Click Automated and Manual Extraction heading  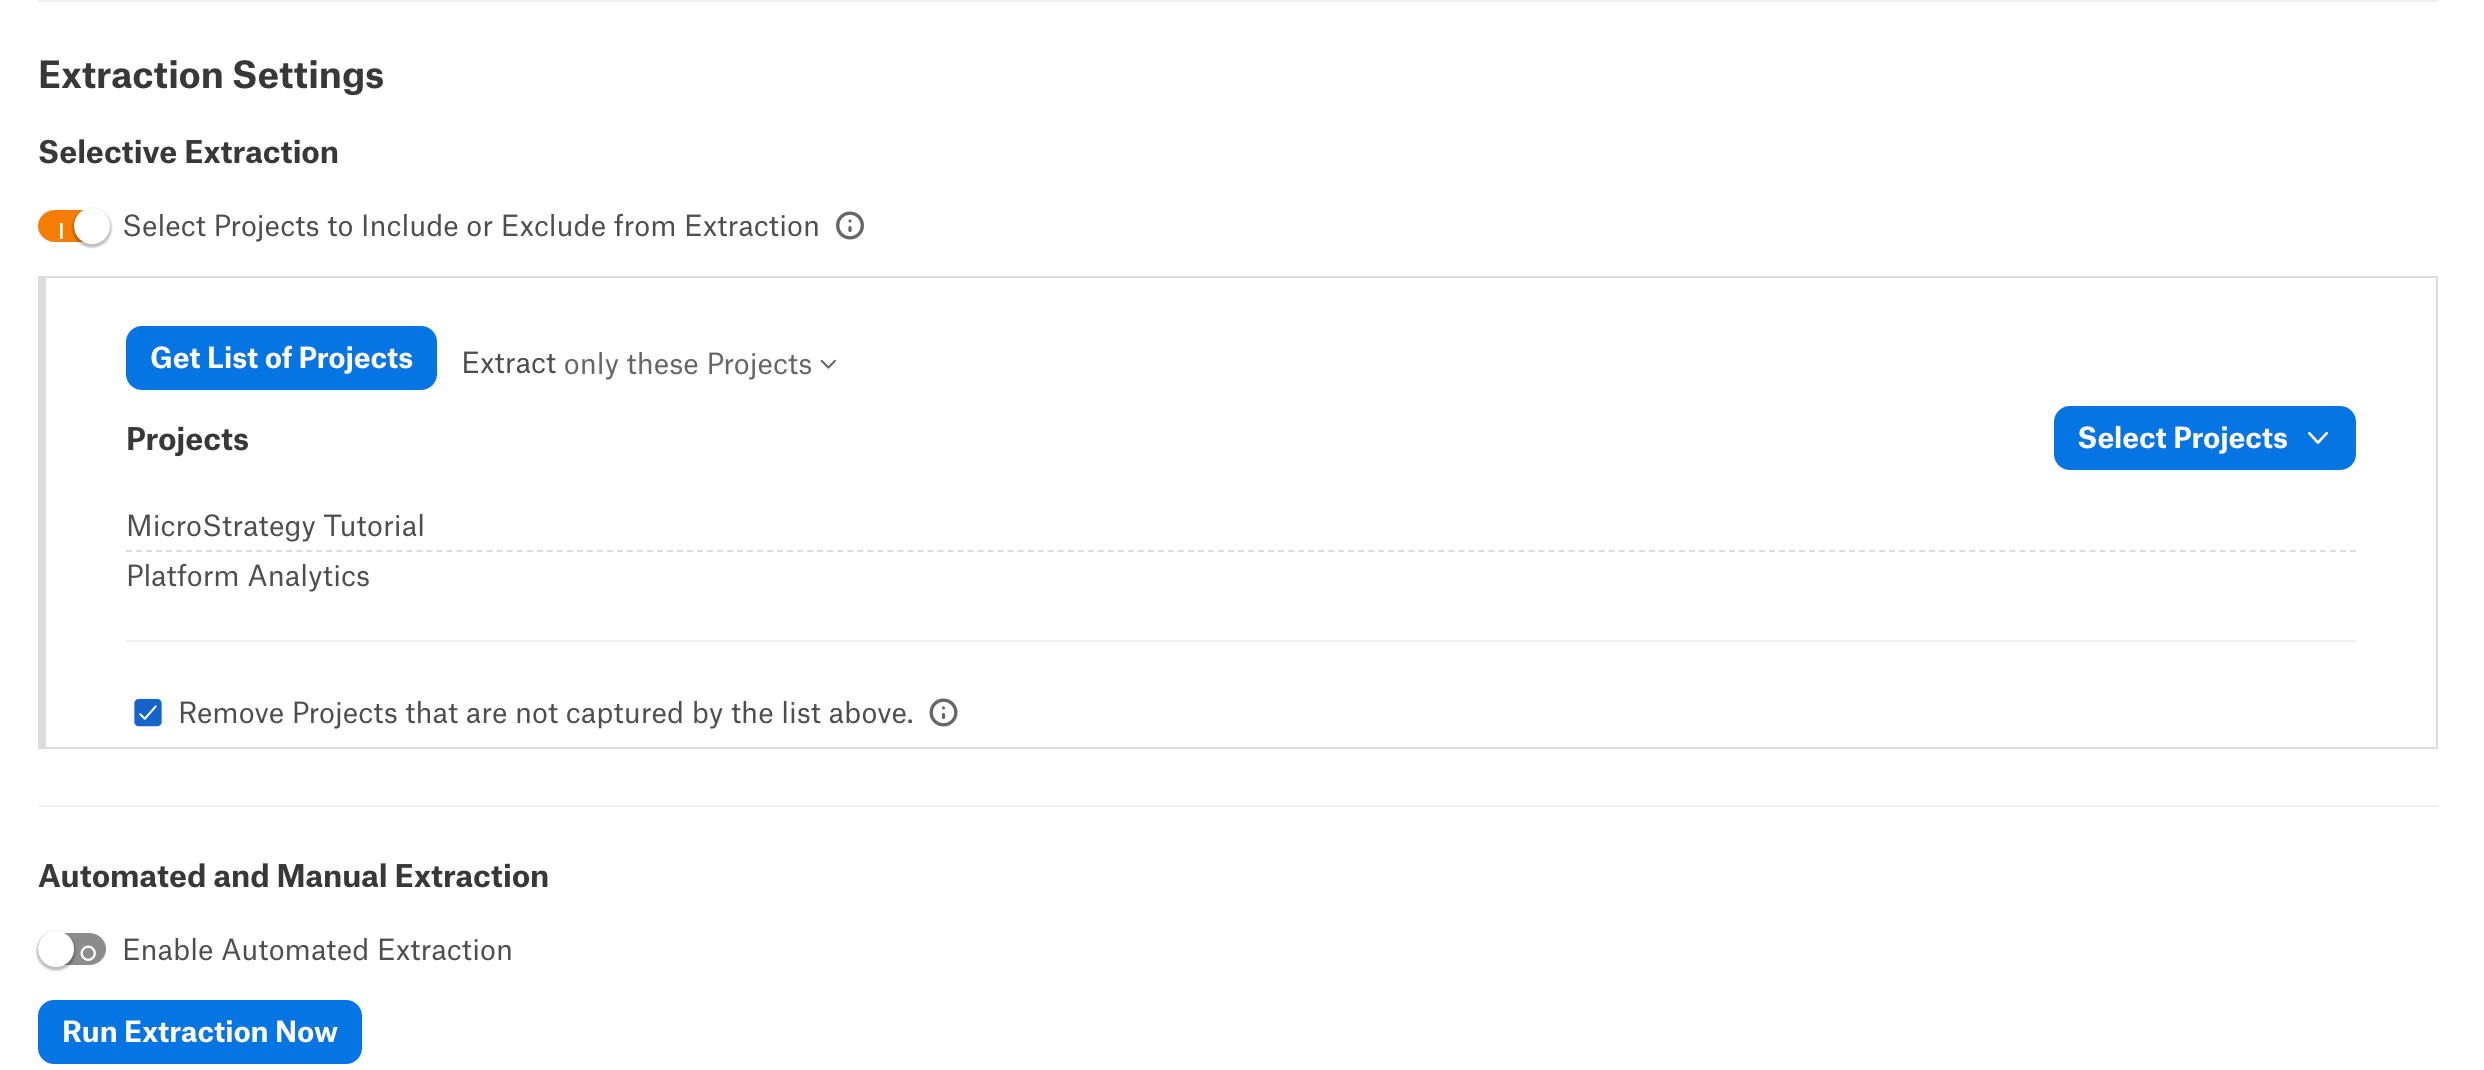tap(294, 876)
